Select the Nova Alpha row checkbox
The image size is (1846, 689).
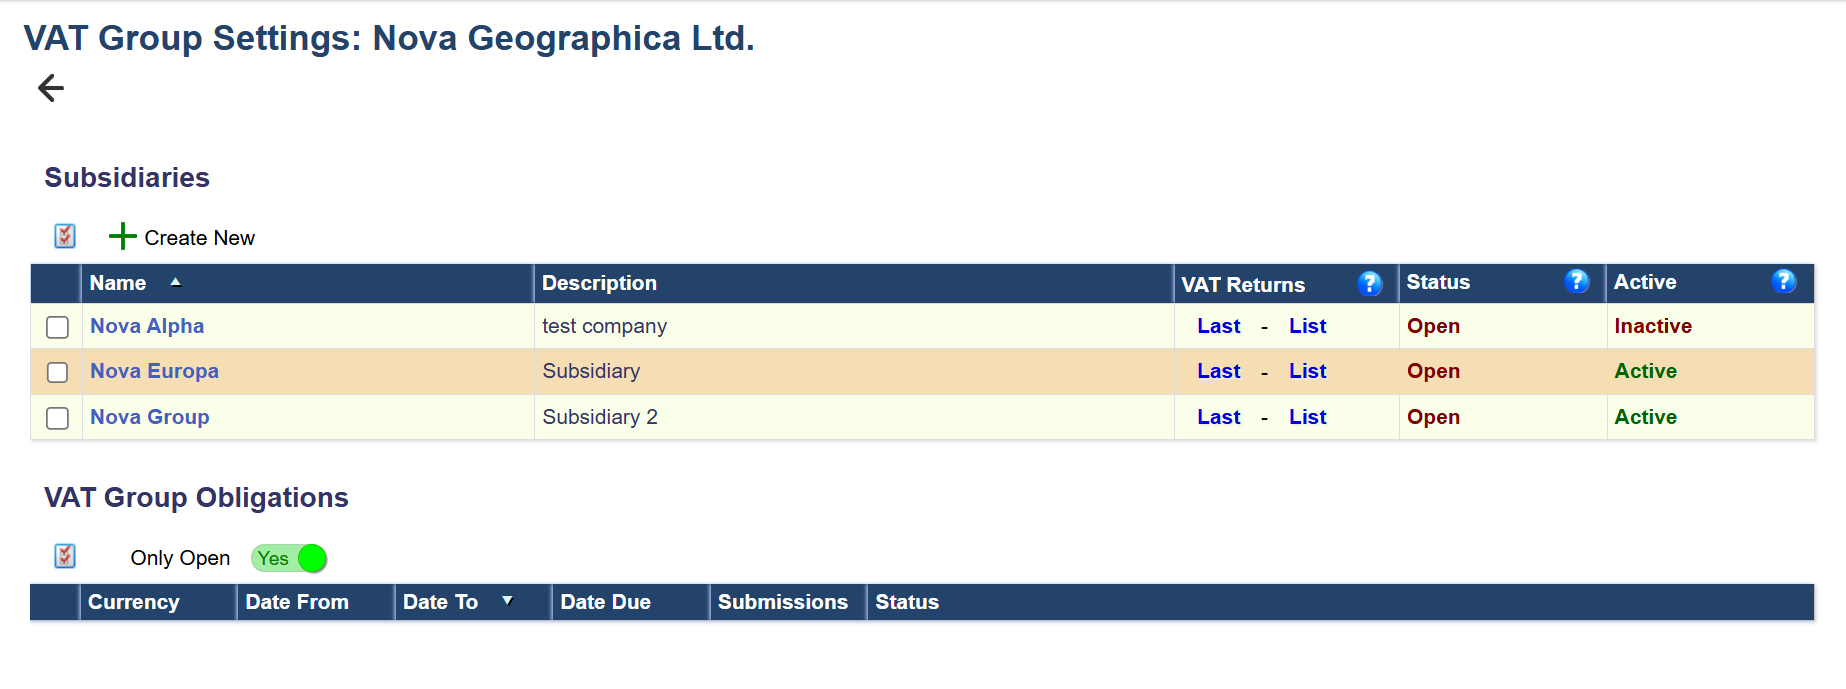click(58, 327)
